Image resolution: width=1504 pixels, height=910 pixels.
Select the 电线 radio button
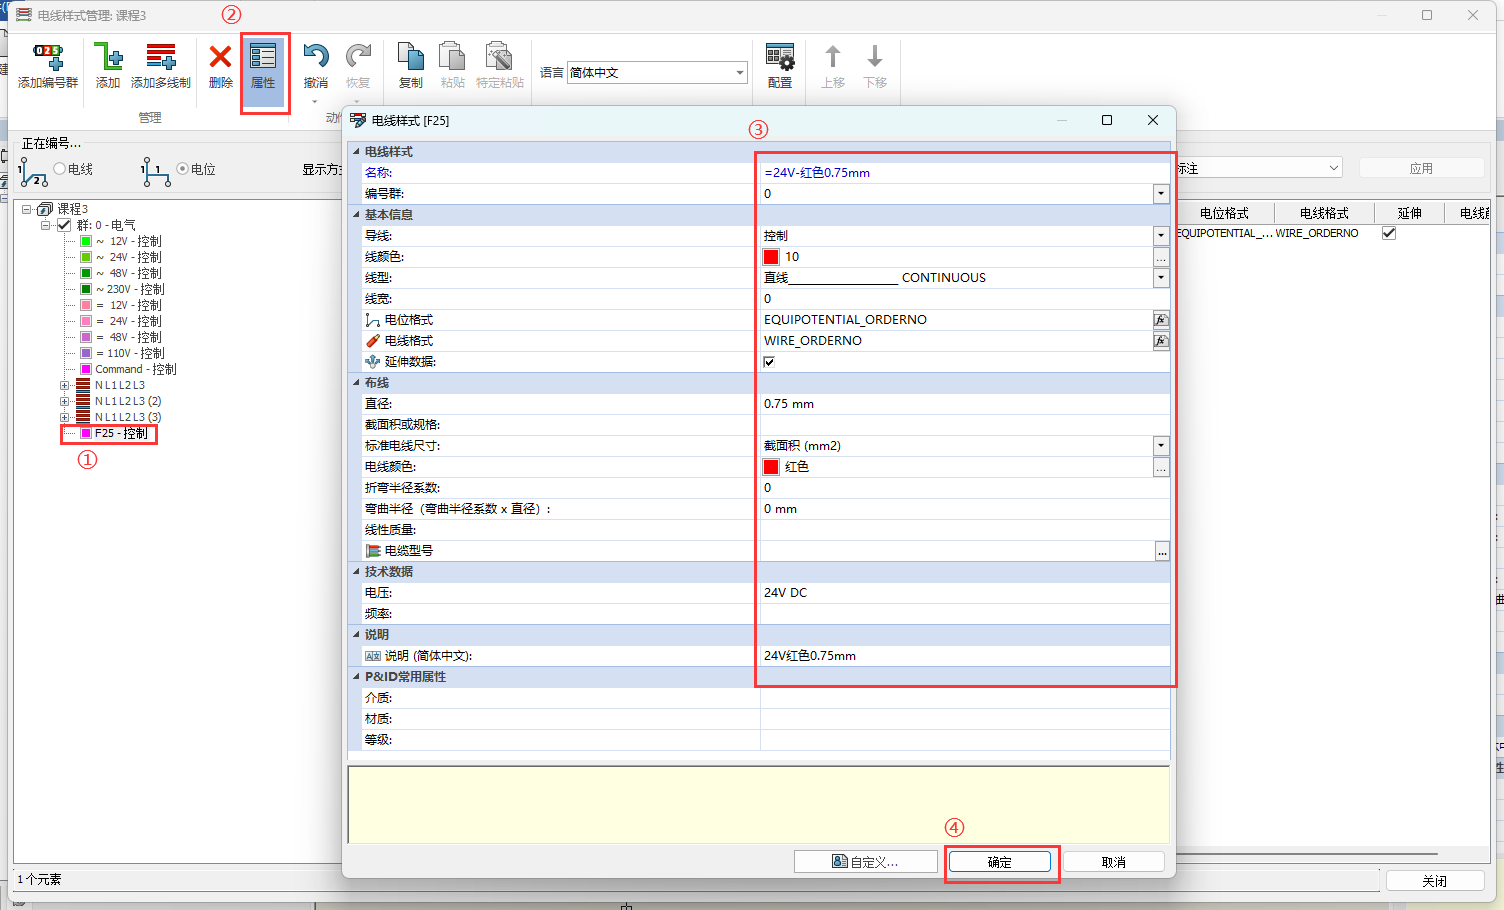60,169
